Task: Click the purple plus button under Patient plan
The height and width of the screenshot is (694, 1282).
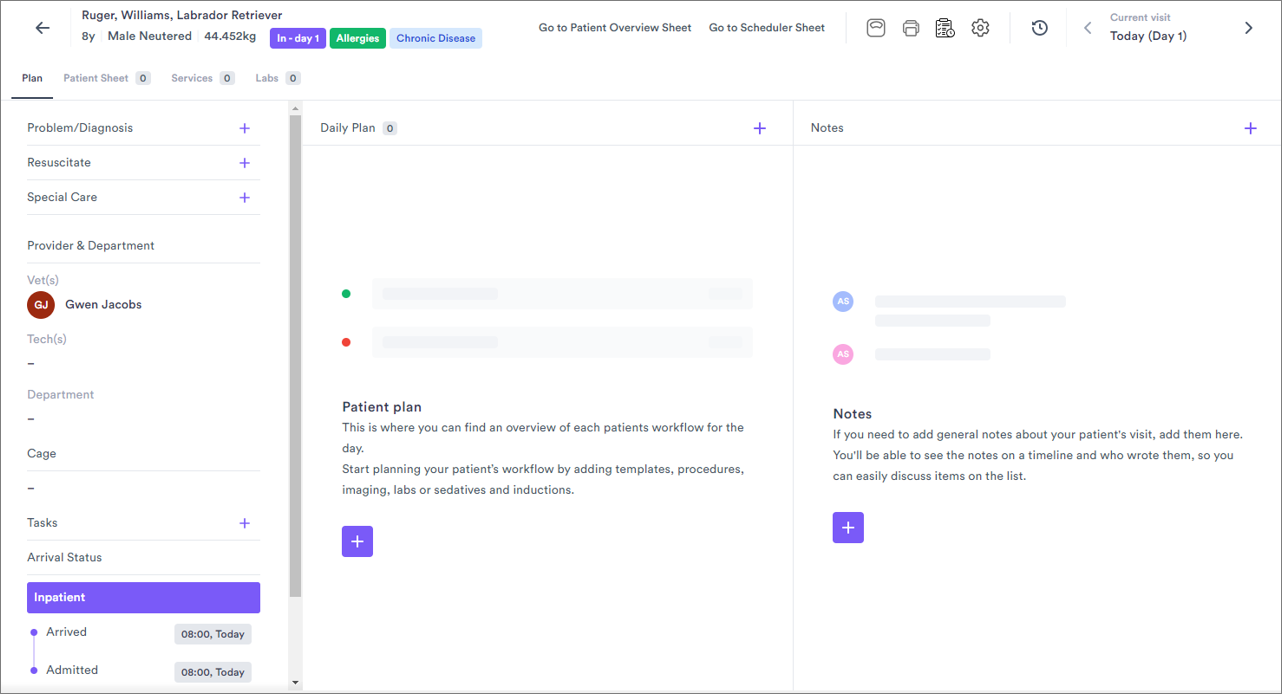Action: coord(357,541)
